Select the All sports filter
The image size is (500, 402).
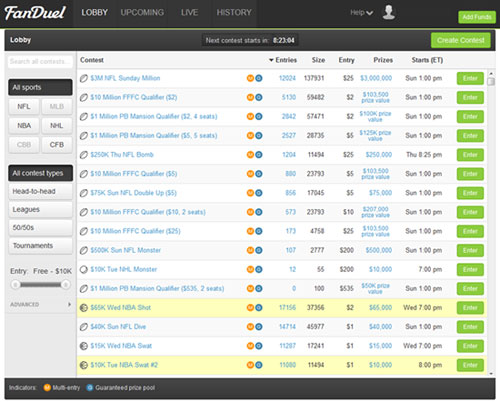click(40, 87)
